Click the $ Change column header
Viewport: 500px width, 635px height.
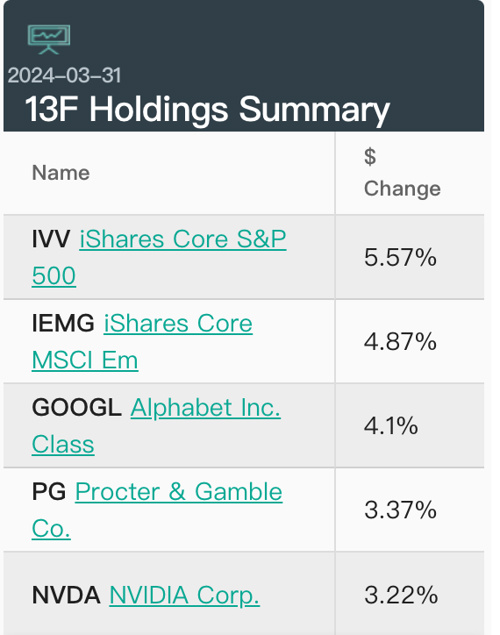402,173
